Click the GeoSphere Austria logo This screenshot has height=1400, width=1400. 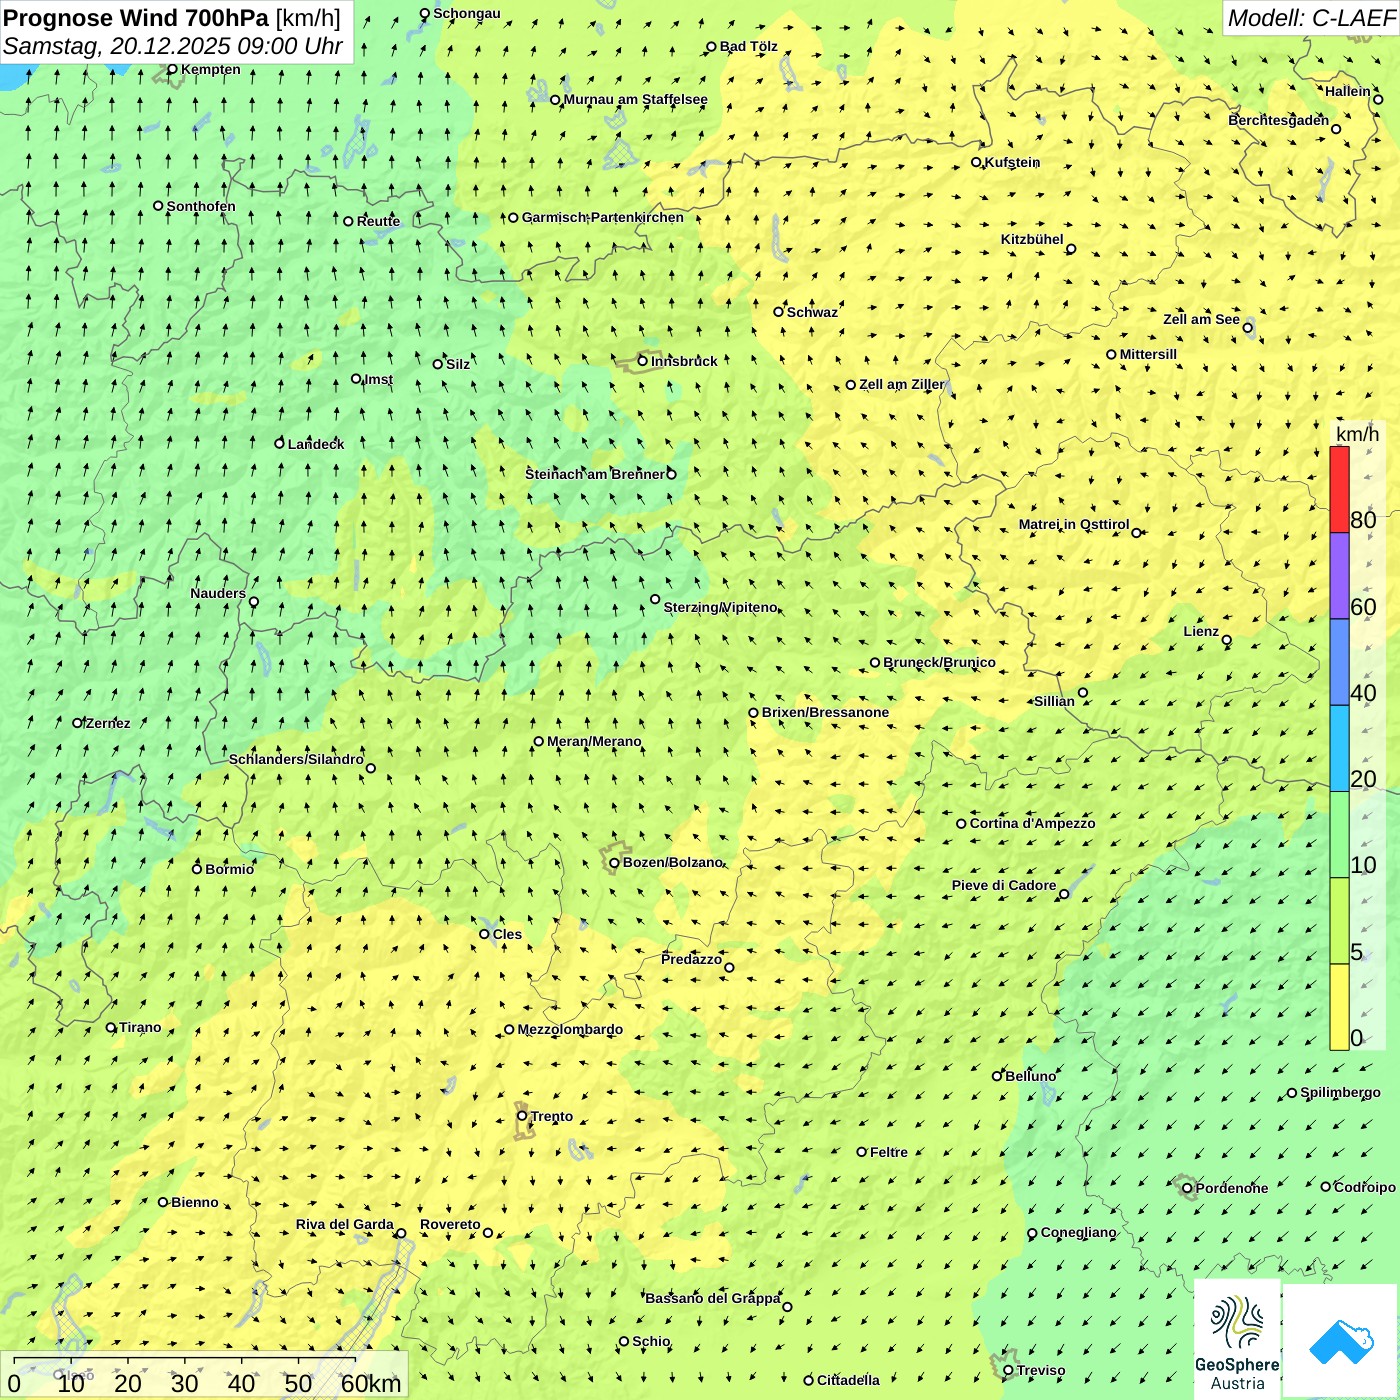[x=1237, y=1341]
